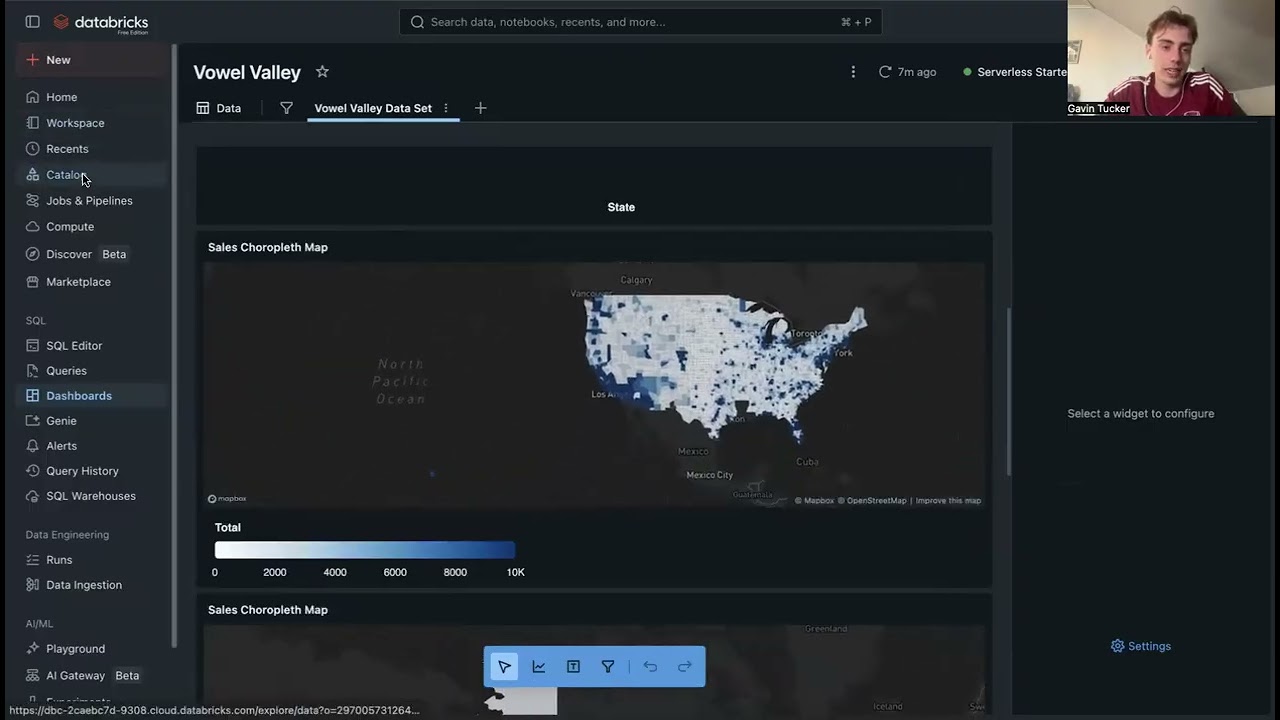This screenshot has width=1280, height=720.
Task: Select Vowel Valley Data Set tab
Action: 373,108
